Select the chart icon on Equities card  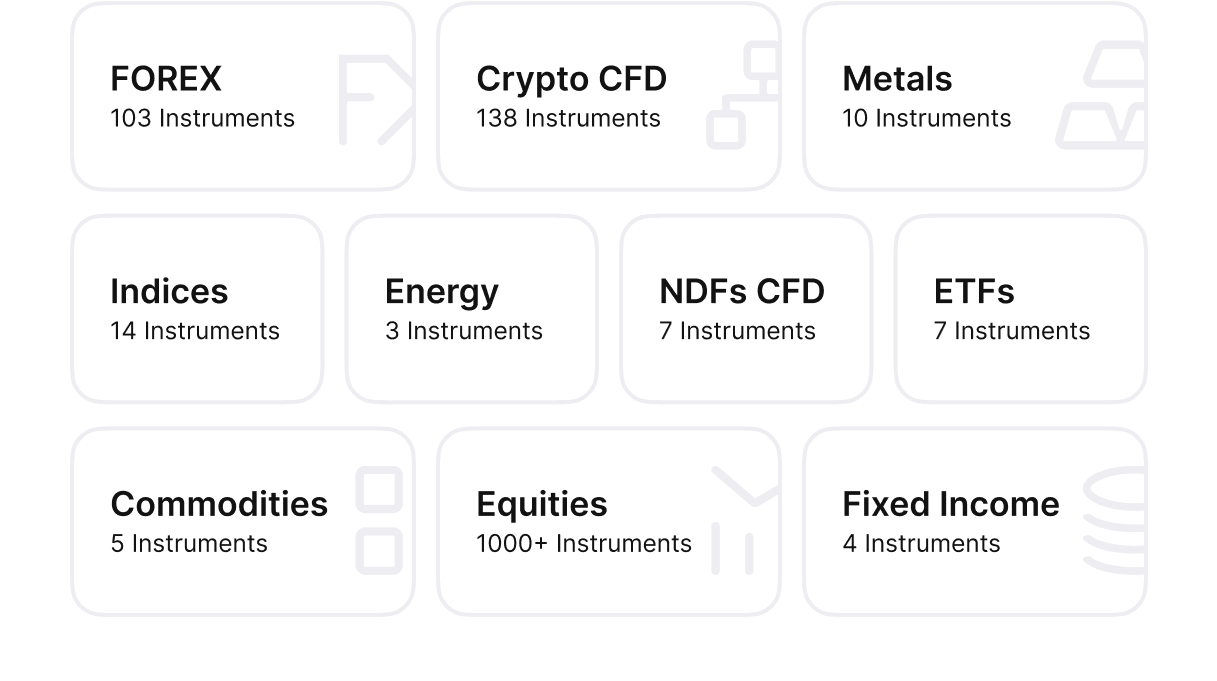[x=740, y=520]
